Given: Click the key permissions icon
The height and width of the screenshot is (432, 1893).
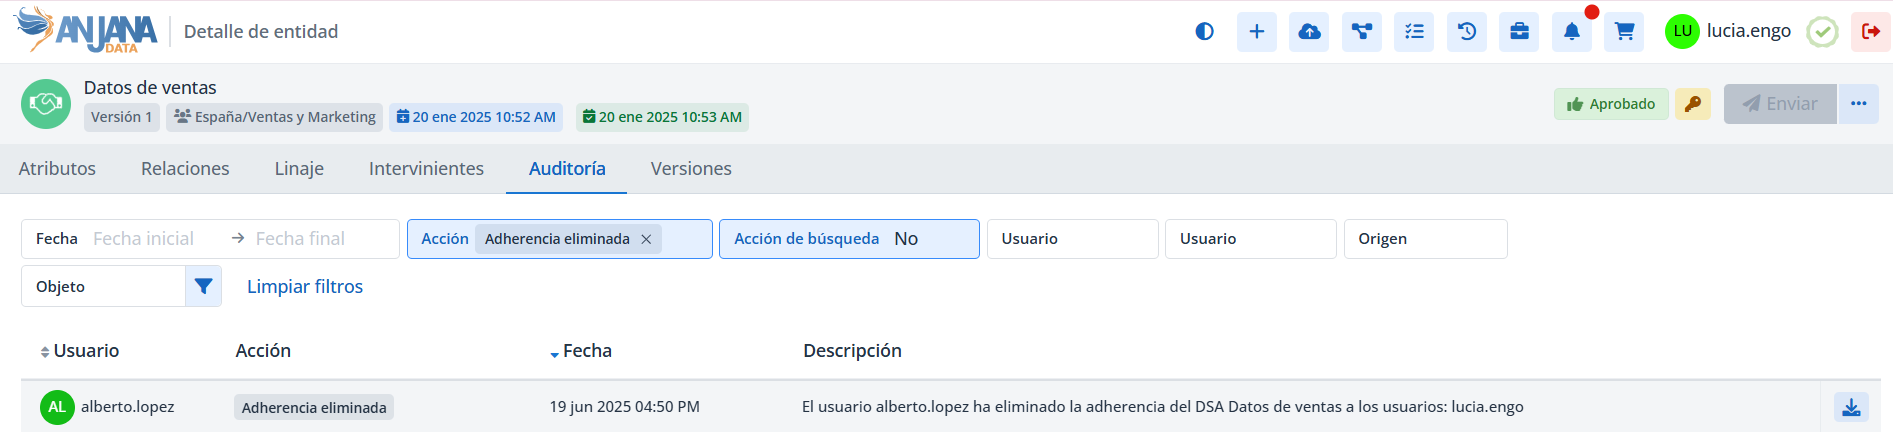Looking at the screenshot, I should (x=1693, y=104).
